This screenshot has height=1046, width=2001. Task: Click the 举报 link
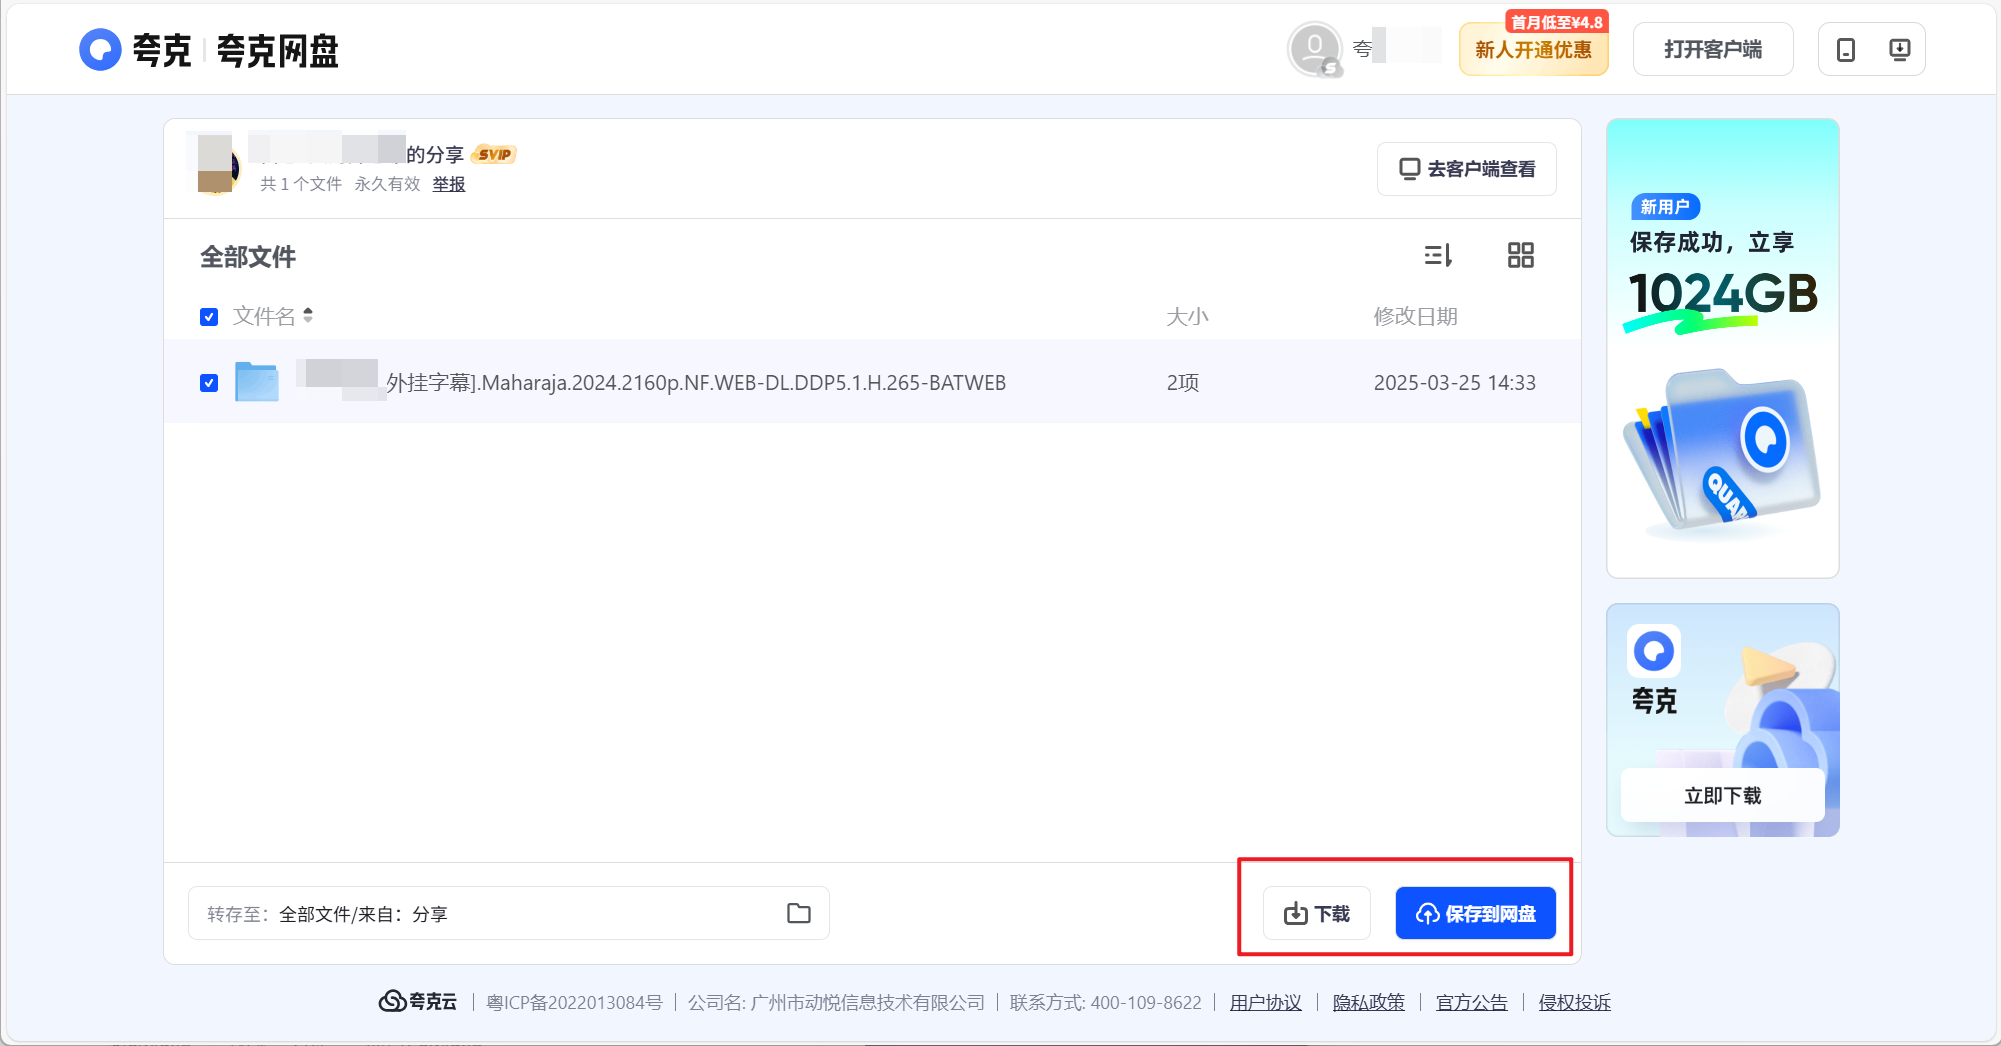[x=449, y=184]
